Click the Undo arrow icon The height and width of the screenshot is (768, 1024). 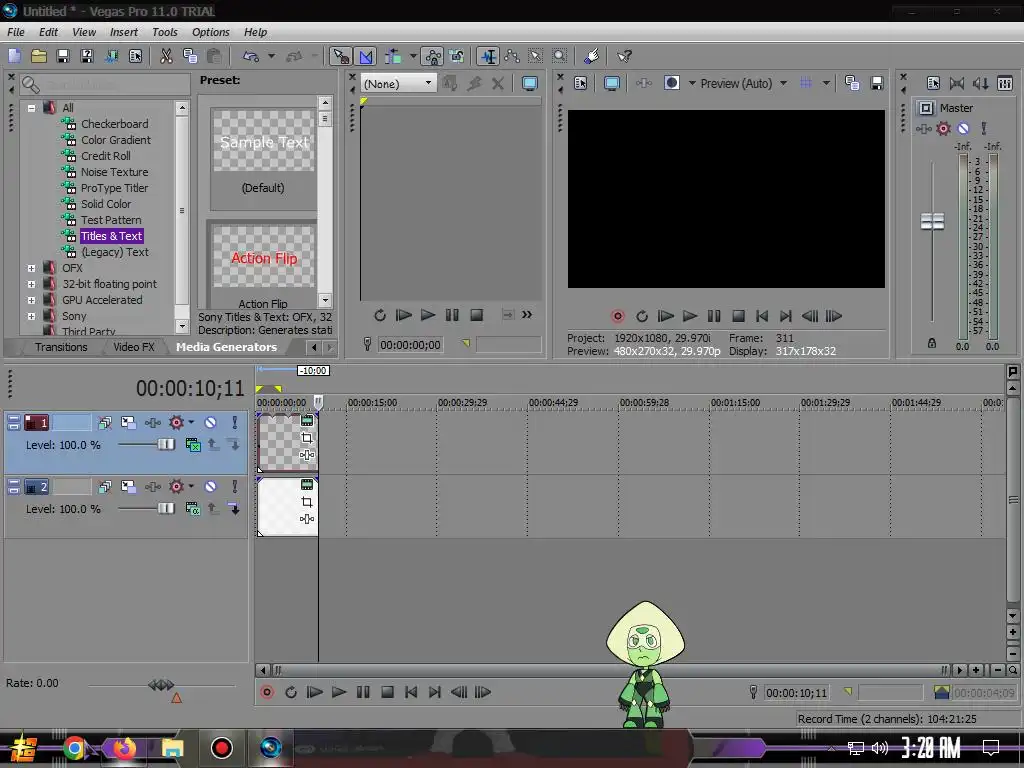(251, 56)
